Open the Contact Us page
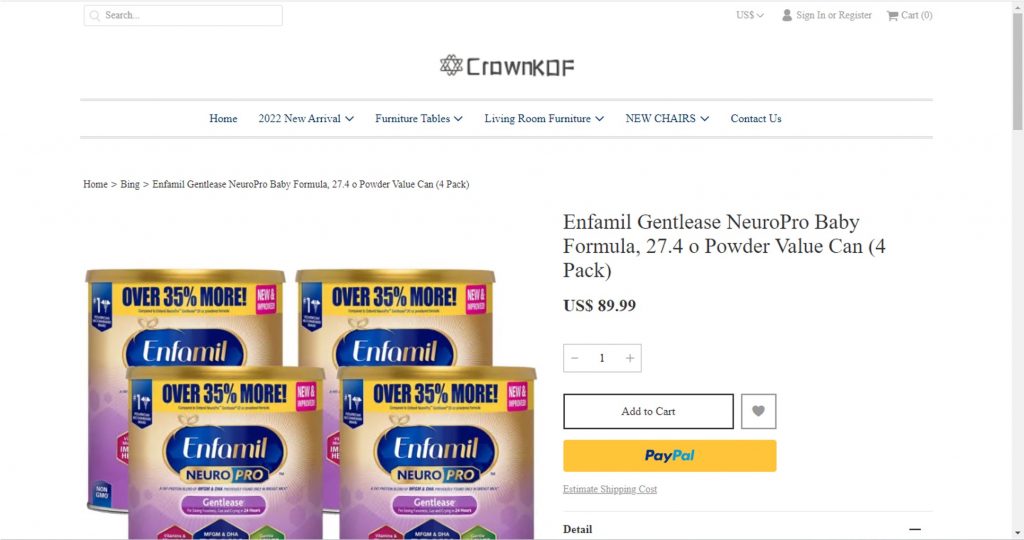Viewport: 1024px width, 540px height. click(x=756, y=118)
